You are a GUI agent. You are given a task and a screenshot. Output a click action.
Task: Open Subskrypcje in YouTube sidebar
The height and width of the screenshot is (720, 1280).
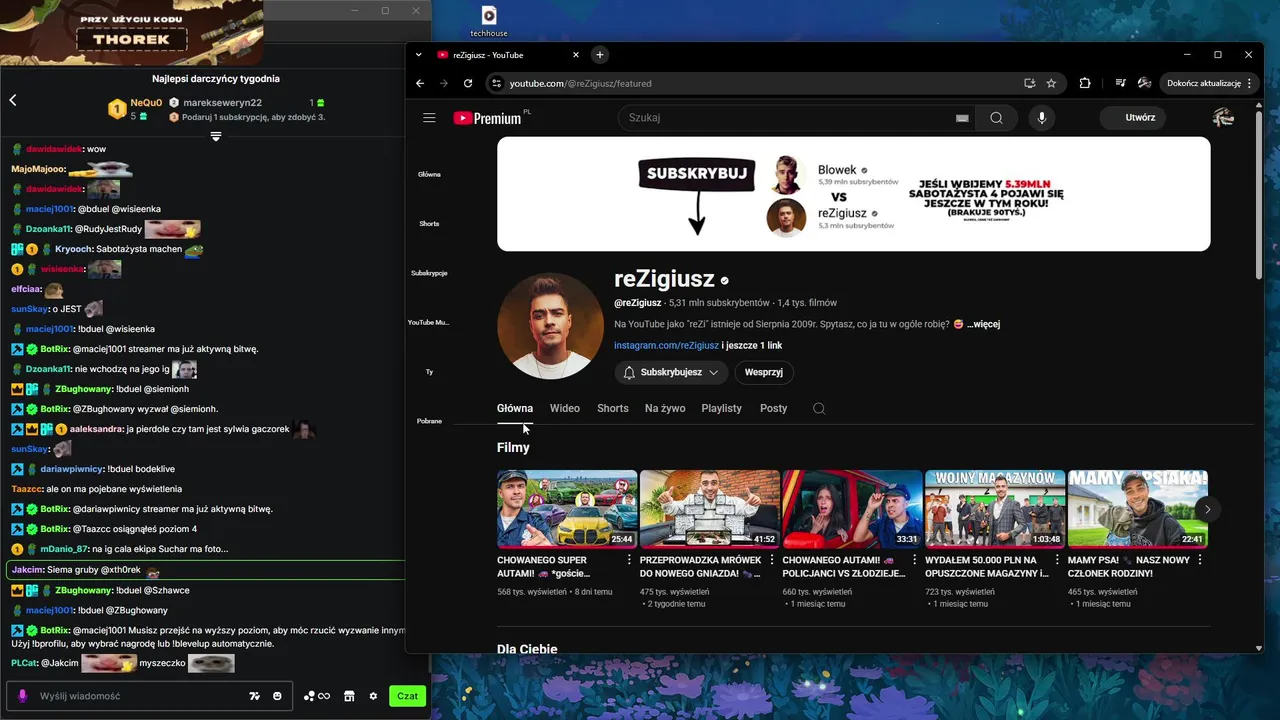click(429, 273)
